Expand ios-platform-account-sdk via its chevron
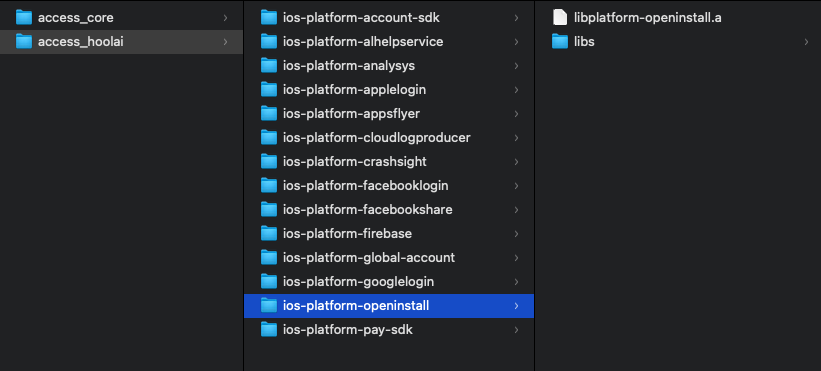821x371 pixels. pos(516,18)
